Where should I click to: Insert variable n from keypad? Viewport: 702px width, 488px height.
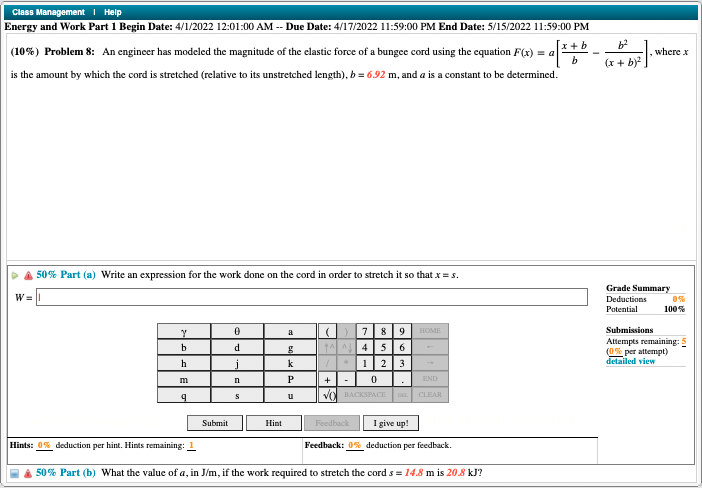click(x=237, y=379)
